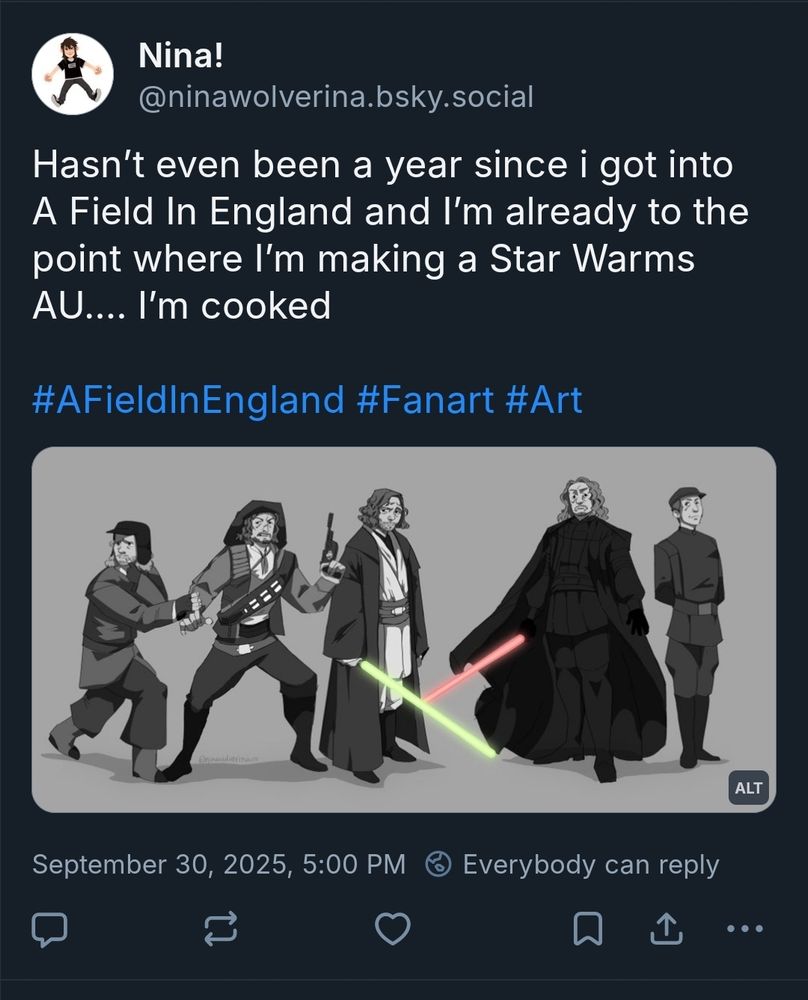Click the reply speech bubble icon
This screenshot has height=1000, width=808.
[48, 929]
